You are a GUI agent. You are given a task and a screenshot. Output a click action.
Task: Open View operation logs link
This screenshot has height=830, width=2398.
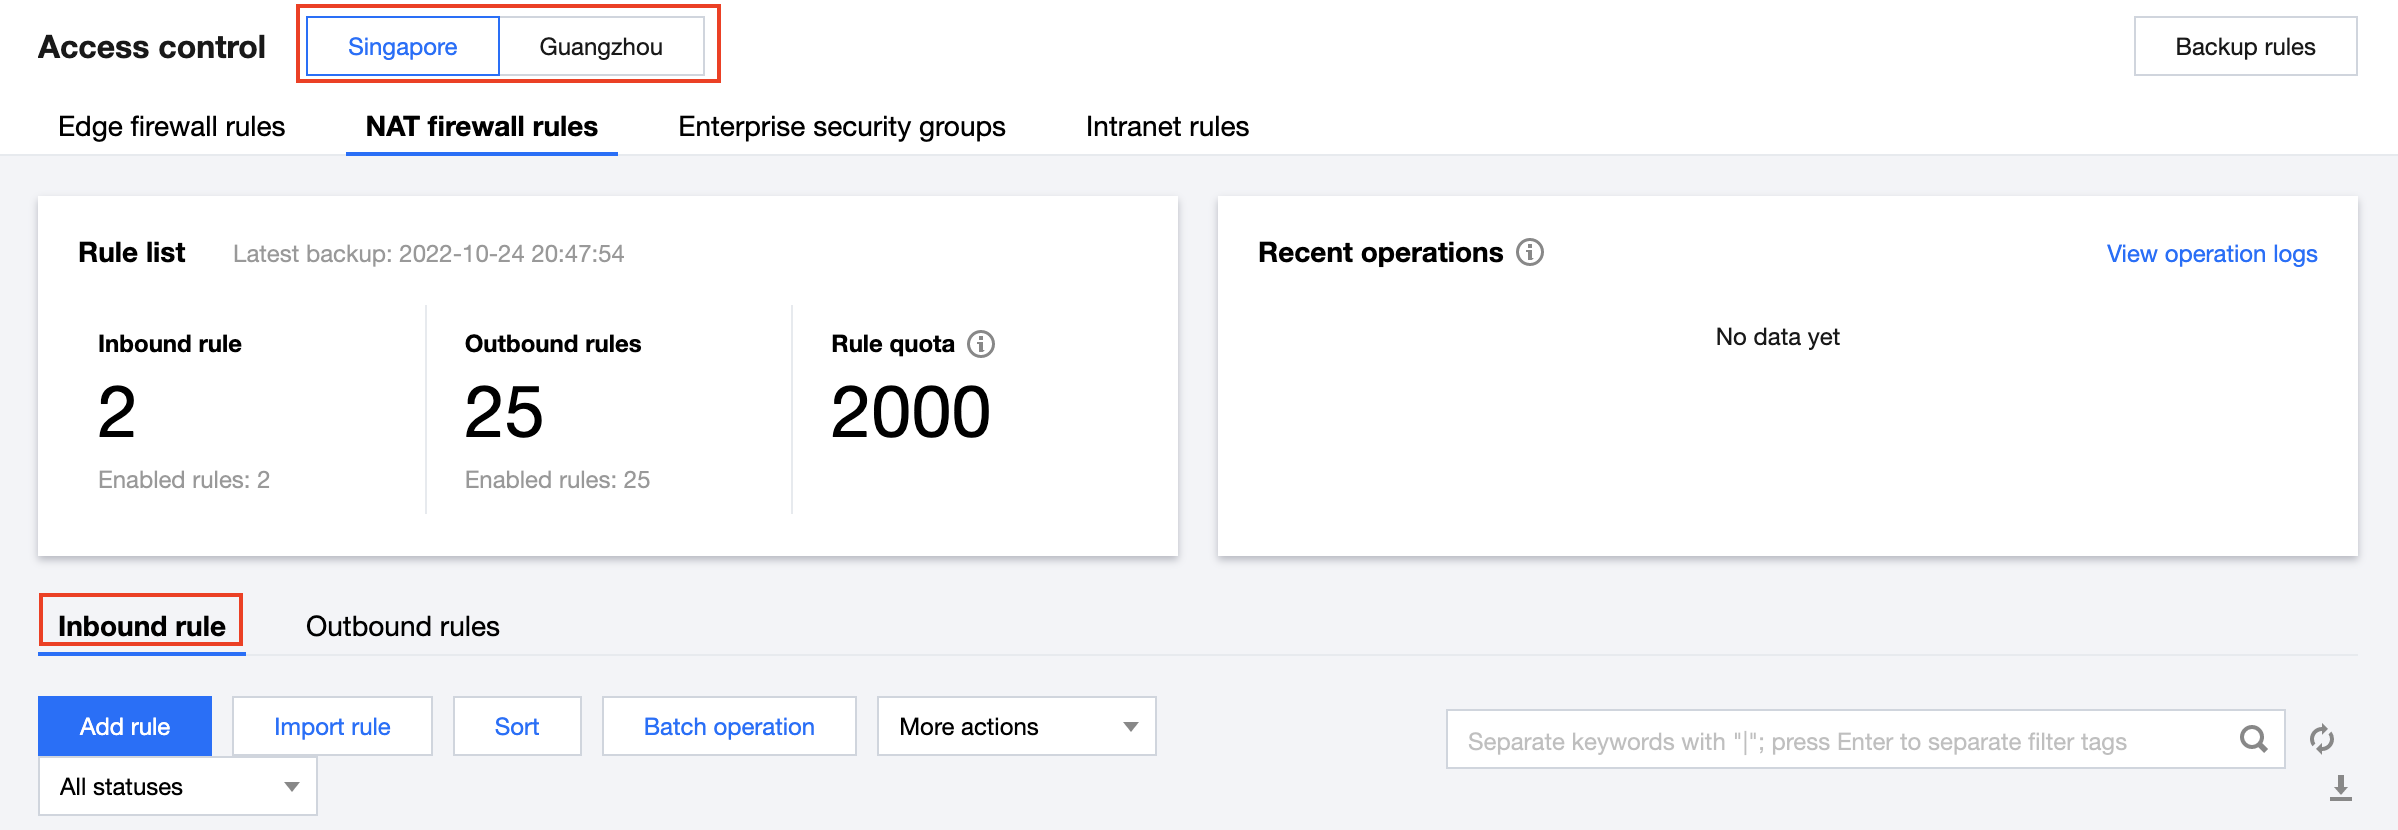(x=2211, y=254)
